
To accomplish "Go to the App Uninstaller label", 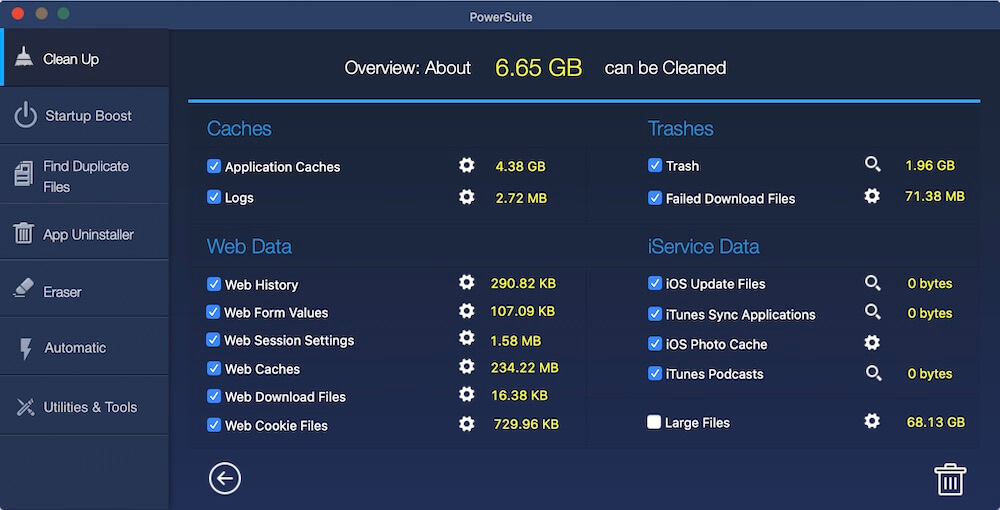I will click(89, 235).
